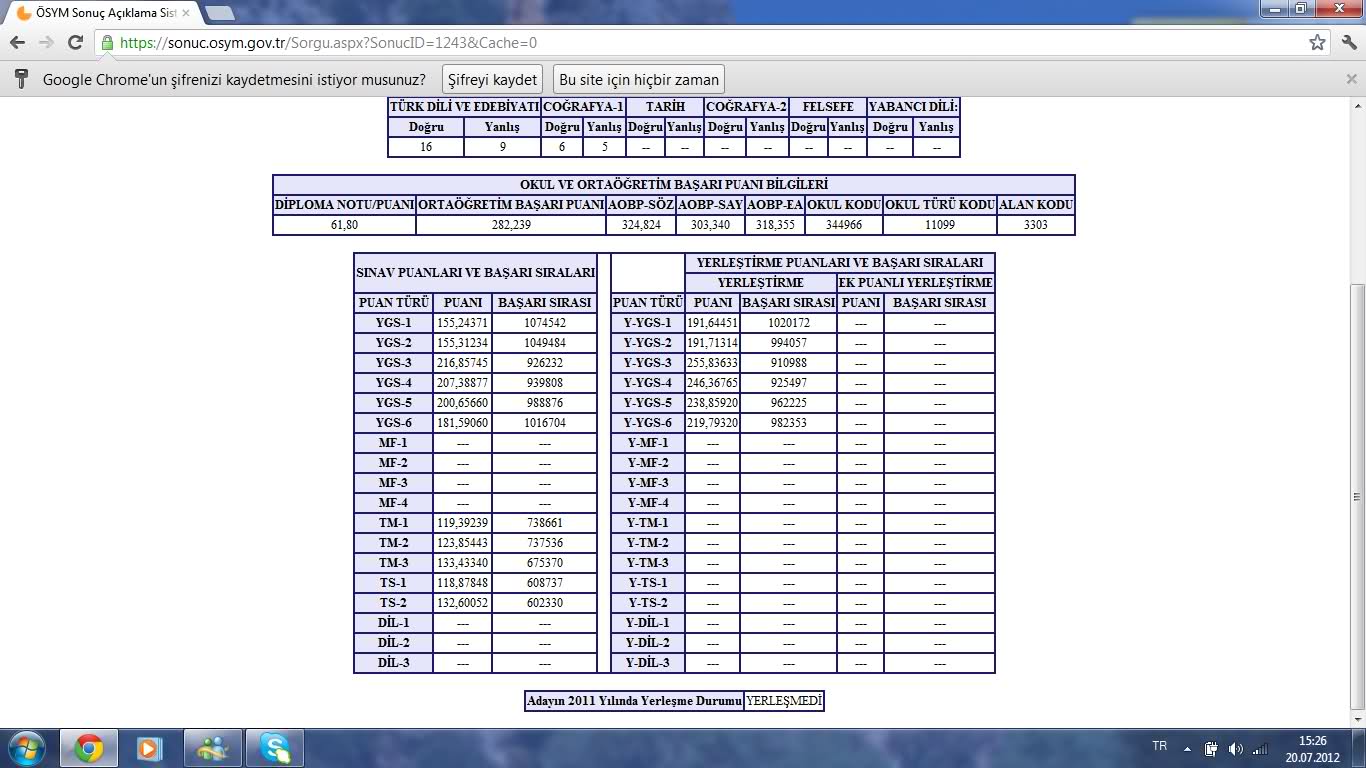Open the Chrome wrench settings menu
This screenshot has width=1366, height=768.
[x=1348, y=43]
